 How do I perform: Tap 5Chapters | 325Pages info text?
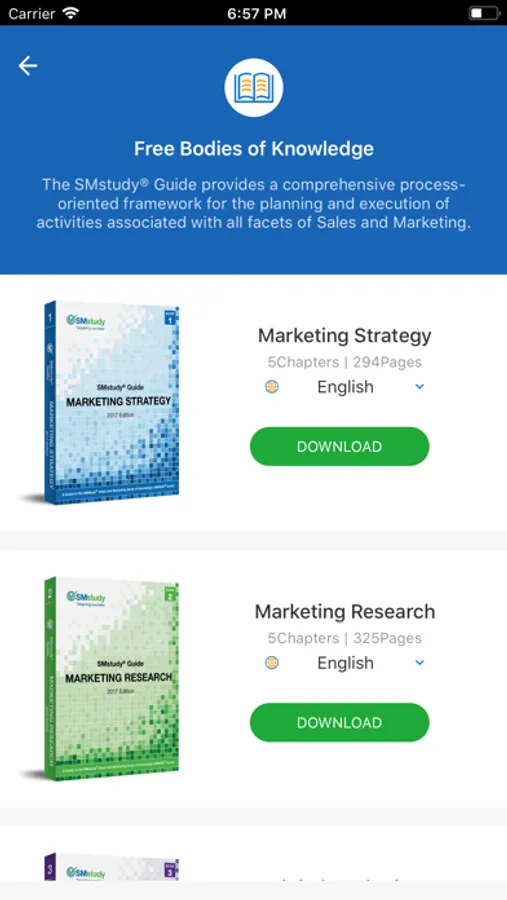pyautogui.click(x=345, y=638)
